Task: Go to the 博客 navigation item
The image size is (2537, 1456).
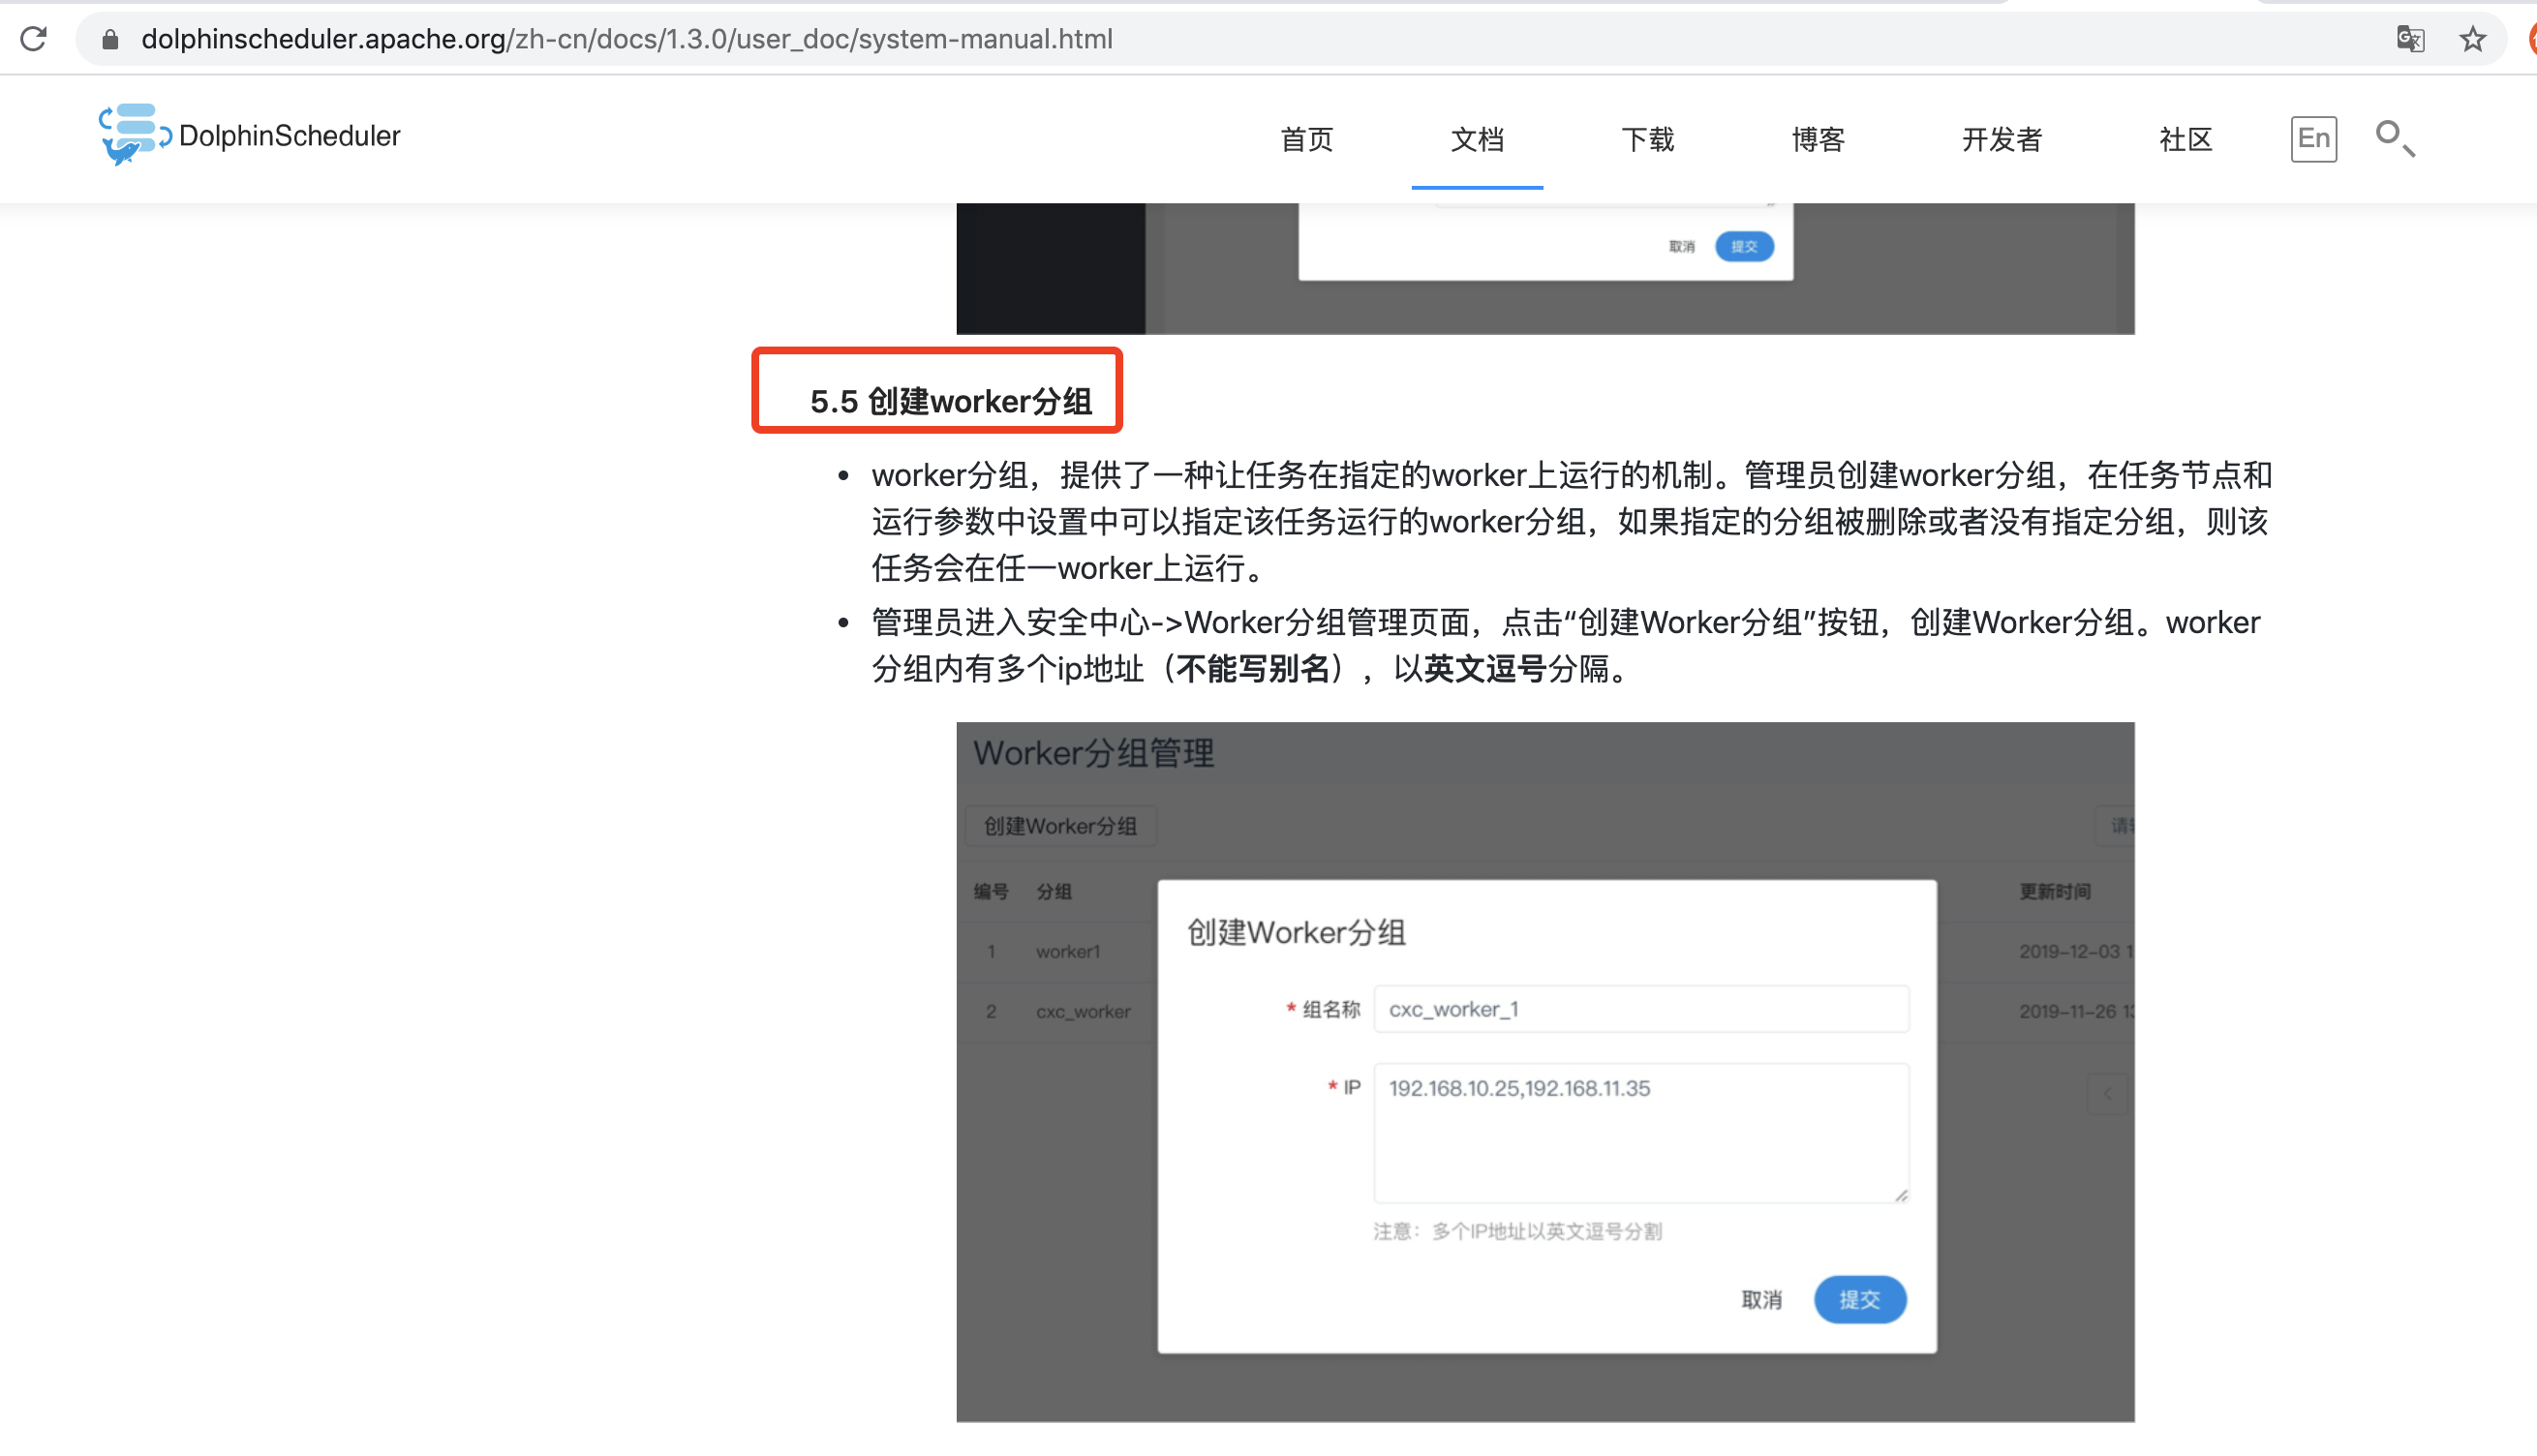Action: (1817, 139)
